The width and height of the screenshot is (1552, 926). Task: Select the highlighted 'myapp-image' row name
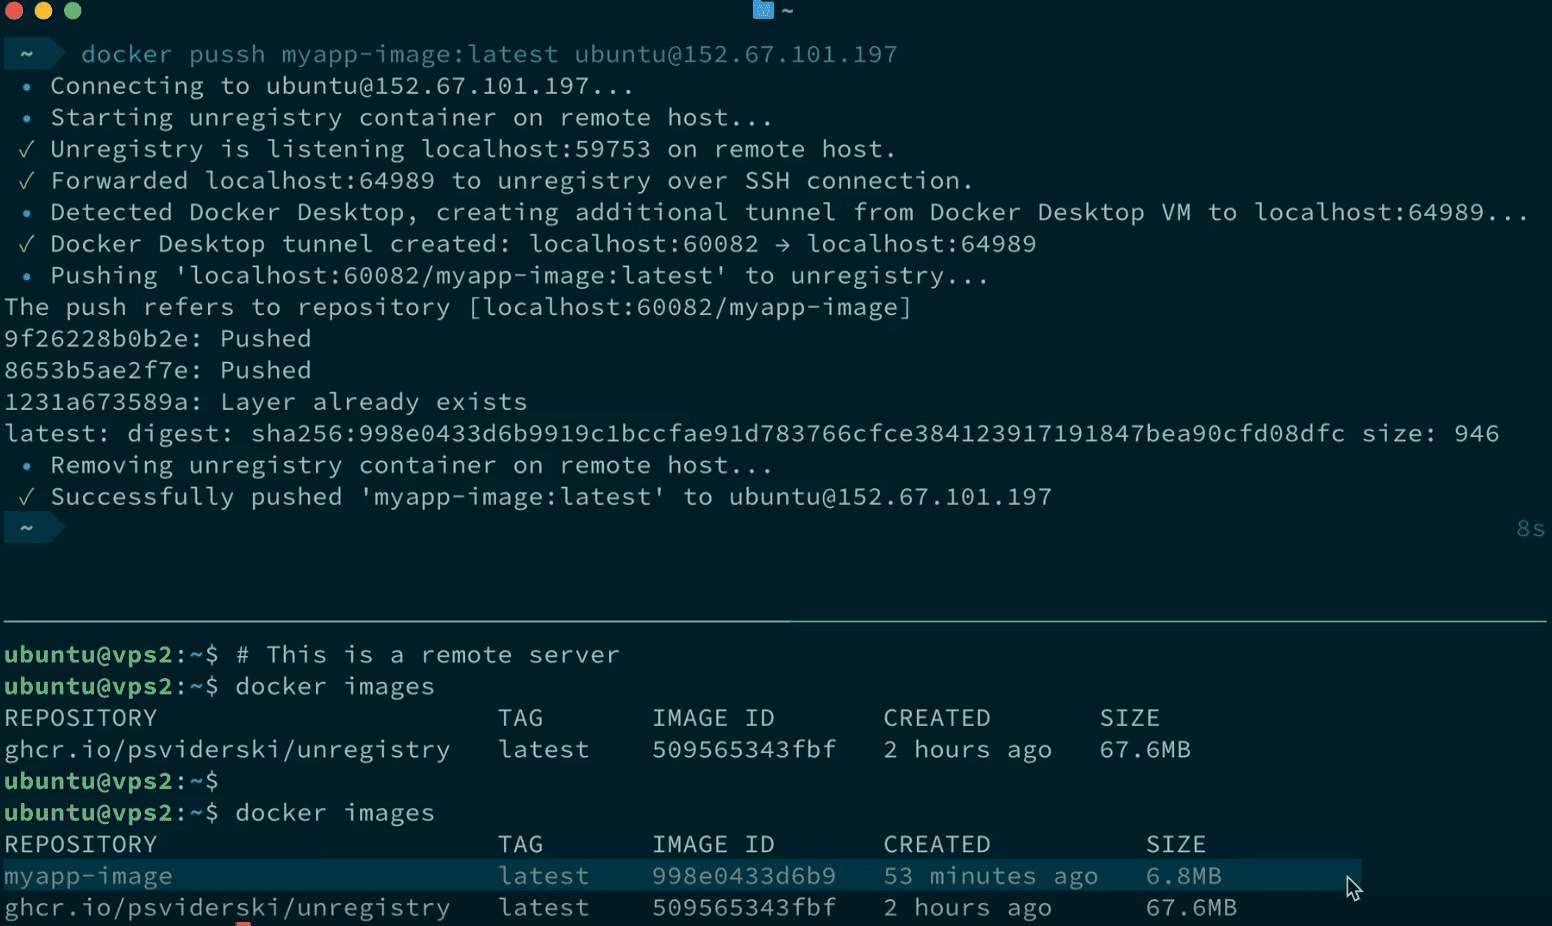88,876
